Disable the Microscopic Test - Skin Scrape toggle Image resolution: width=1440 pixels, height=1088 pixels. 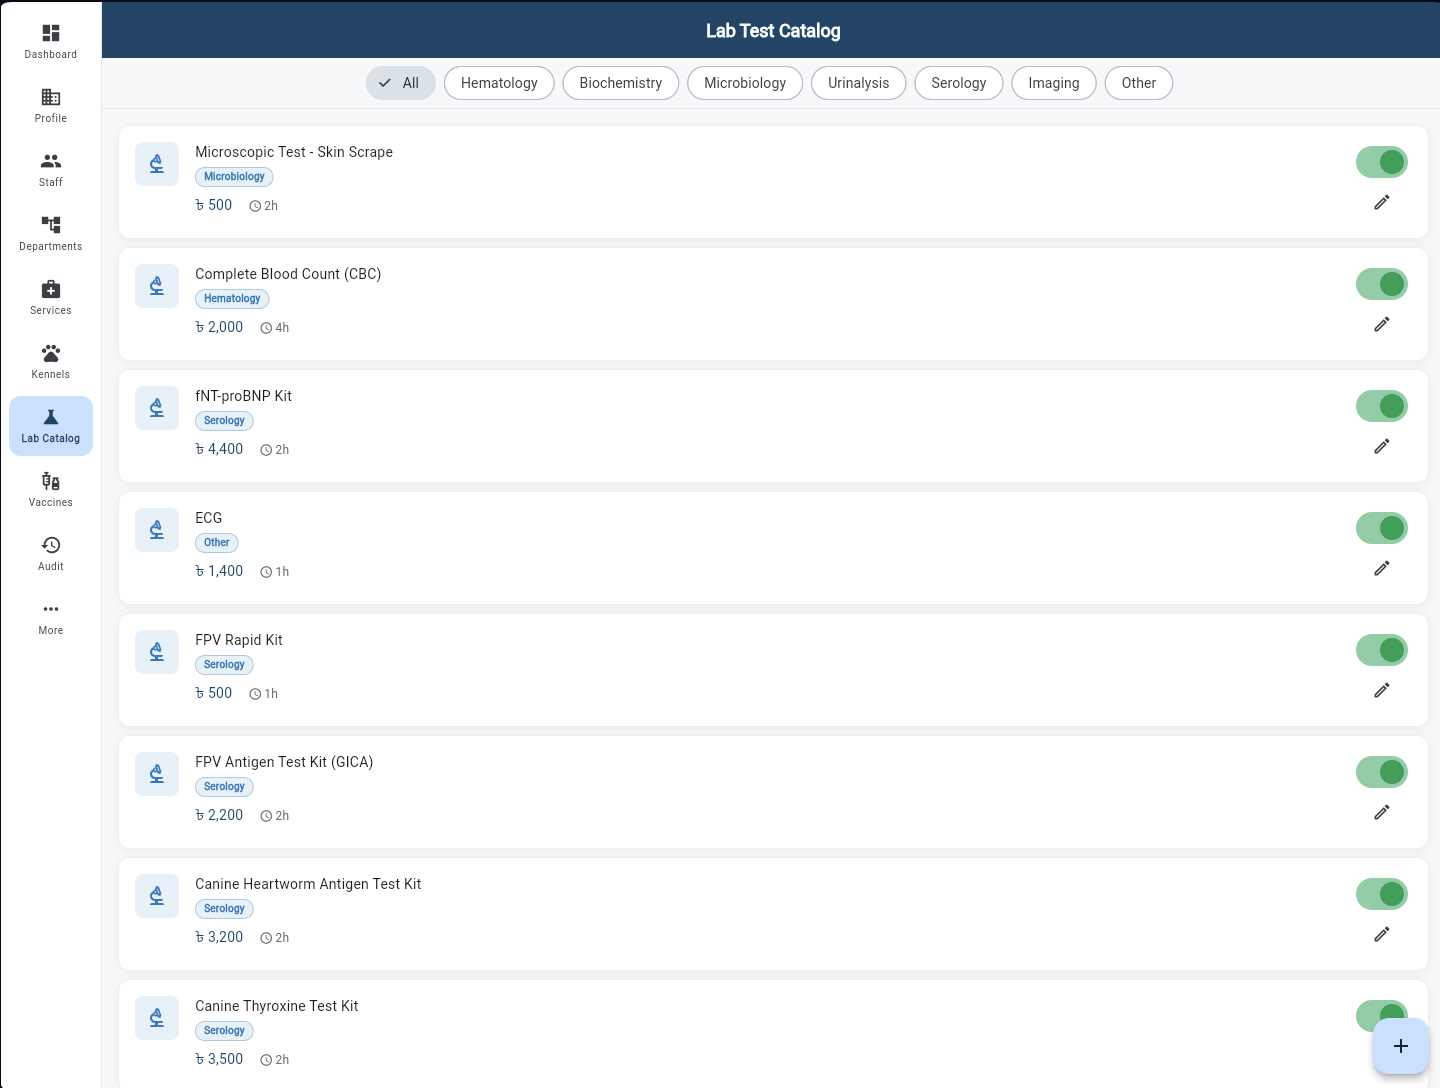(x=1381, y=162)
